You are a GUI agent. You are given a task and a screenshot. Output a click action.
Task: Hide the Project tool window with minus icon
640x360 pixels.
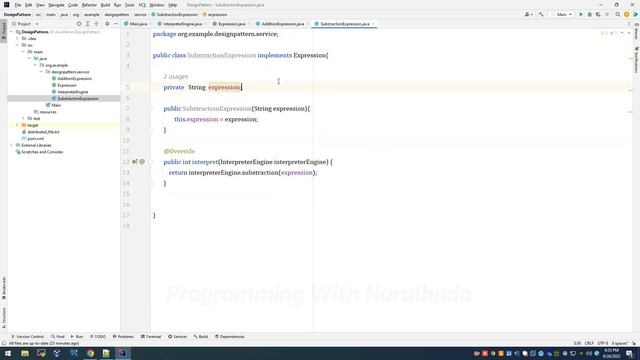click(116, 24)
